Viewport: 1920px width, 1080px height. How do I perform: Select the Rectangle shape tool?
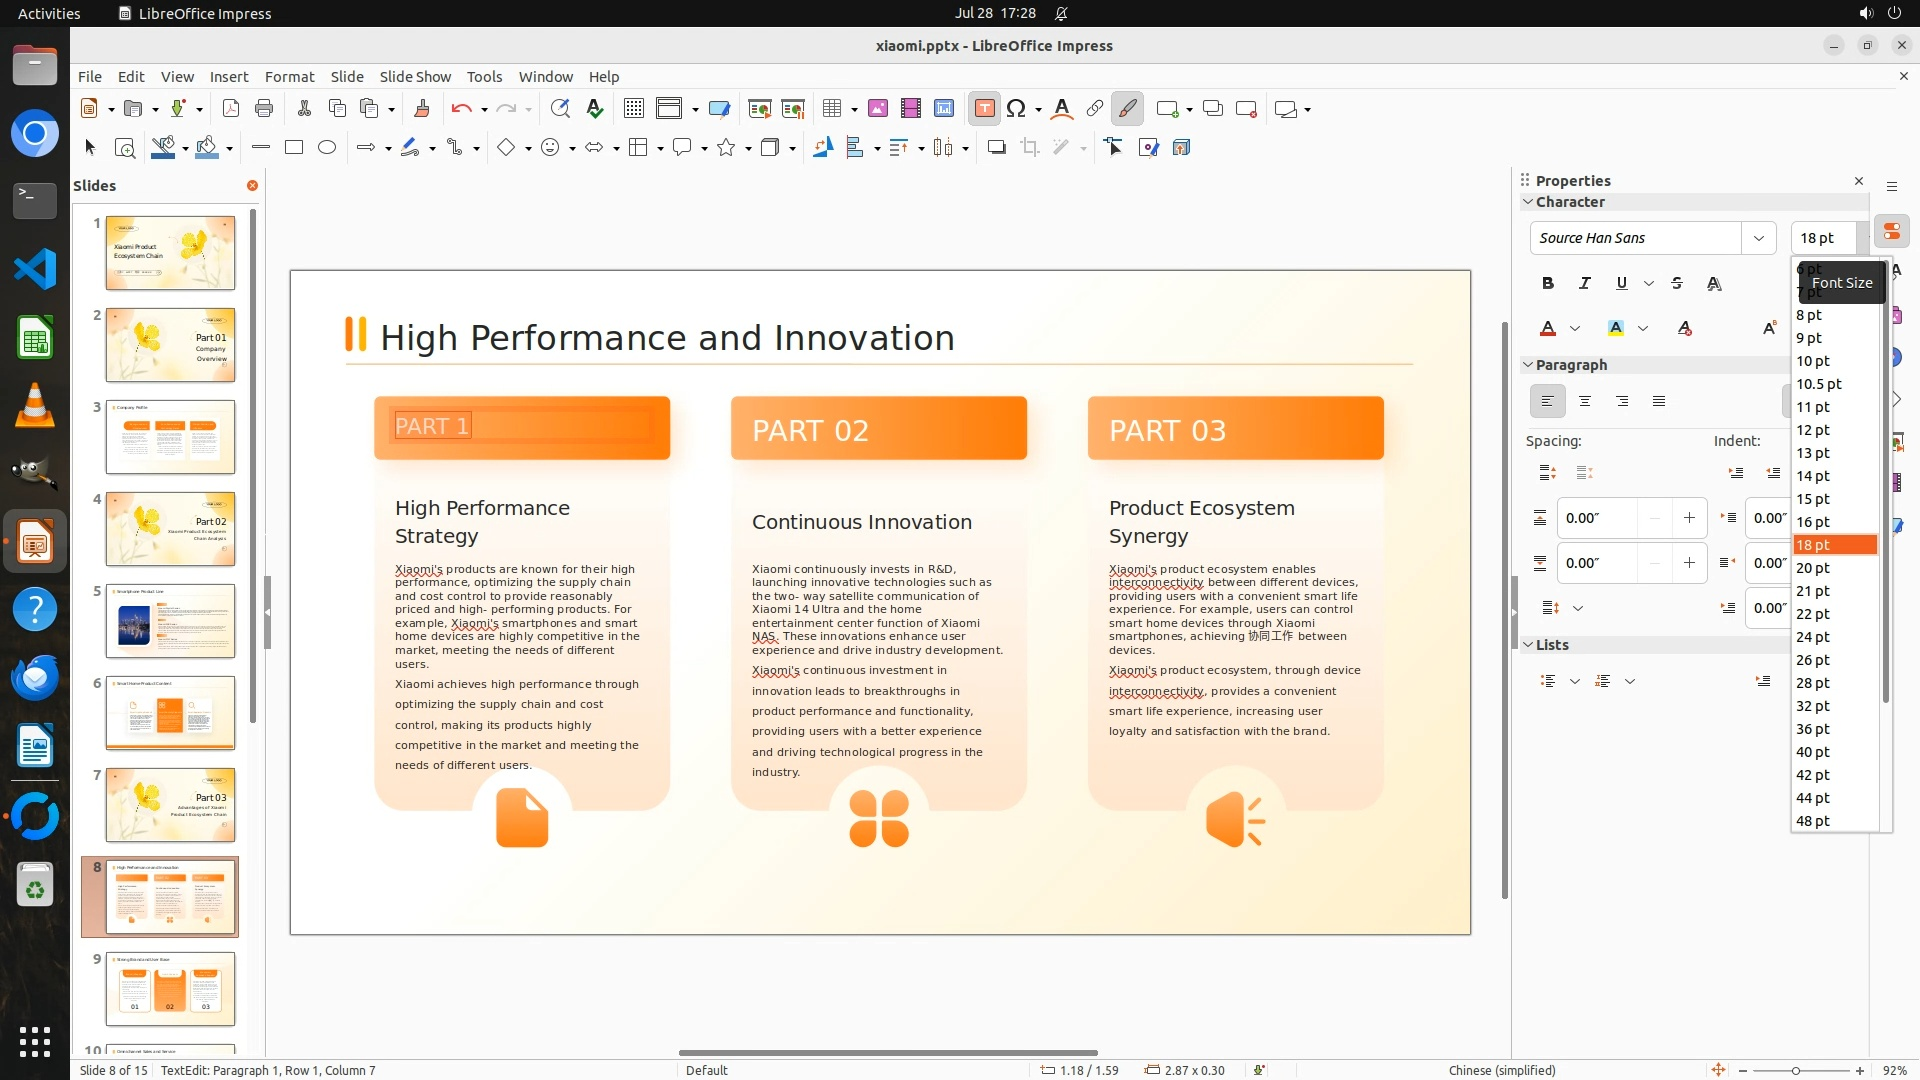click(x=294, y=148)
